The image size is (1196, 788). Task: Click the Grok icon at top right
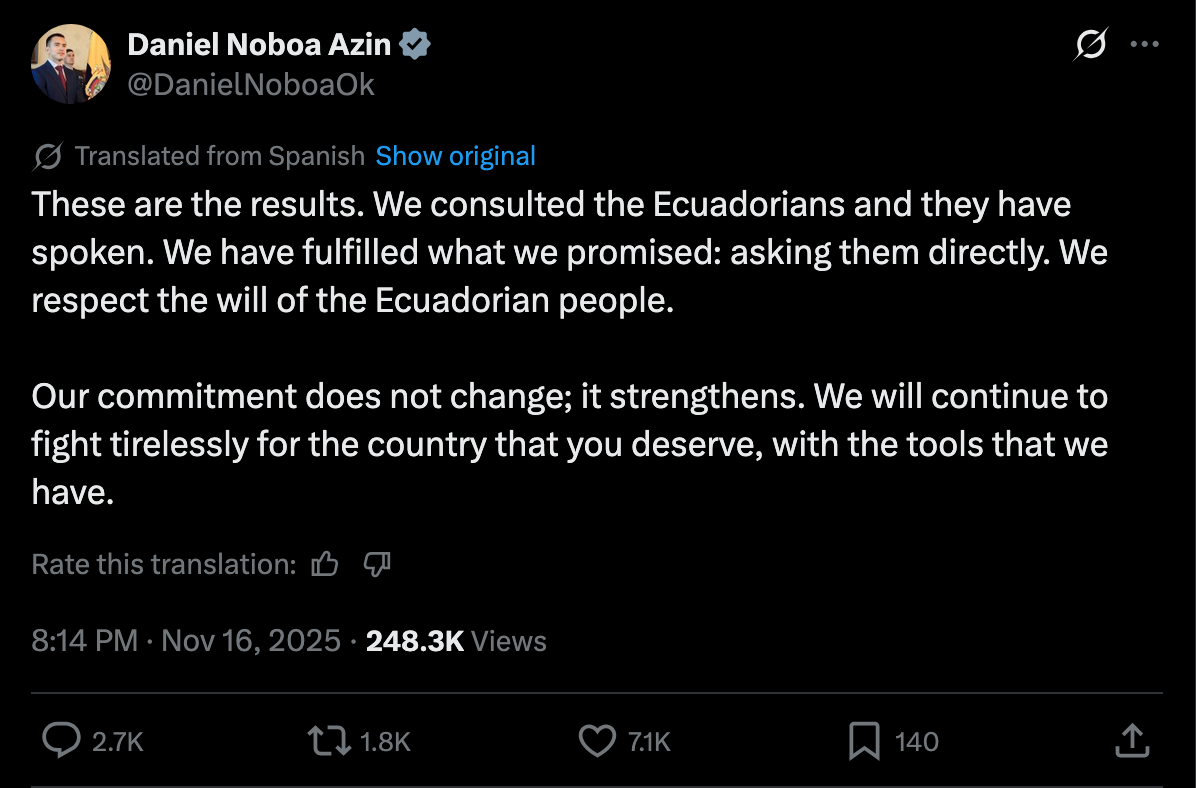pos(1090,44)
